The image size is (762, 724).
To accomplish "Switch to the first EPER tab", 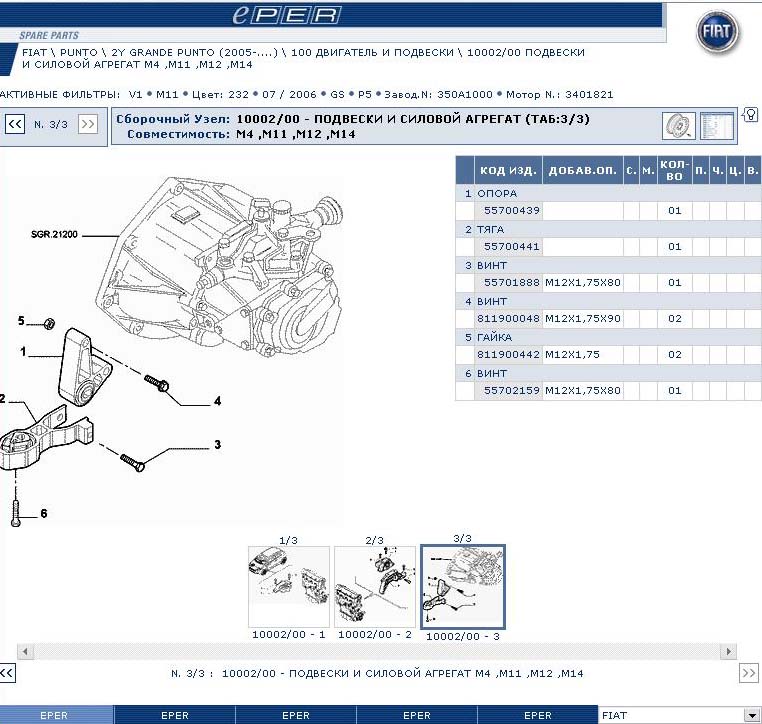I will (58, 715).
